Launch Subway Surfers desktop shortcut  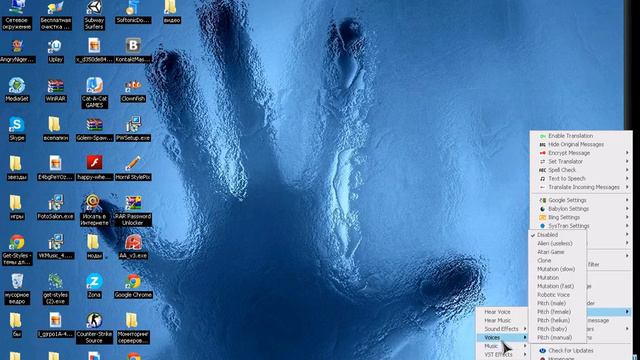coord(94,16)
